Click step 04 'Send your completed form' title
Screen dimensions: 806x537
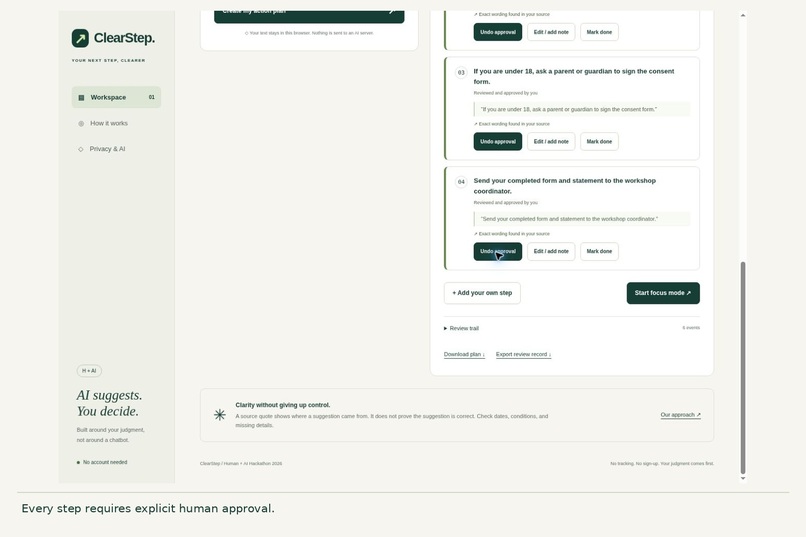pyautogui.click(x=564, y=186)
